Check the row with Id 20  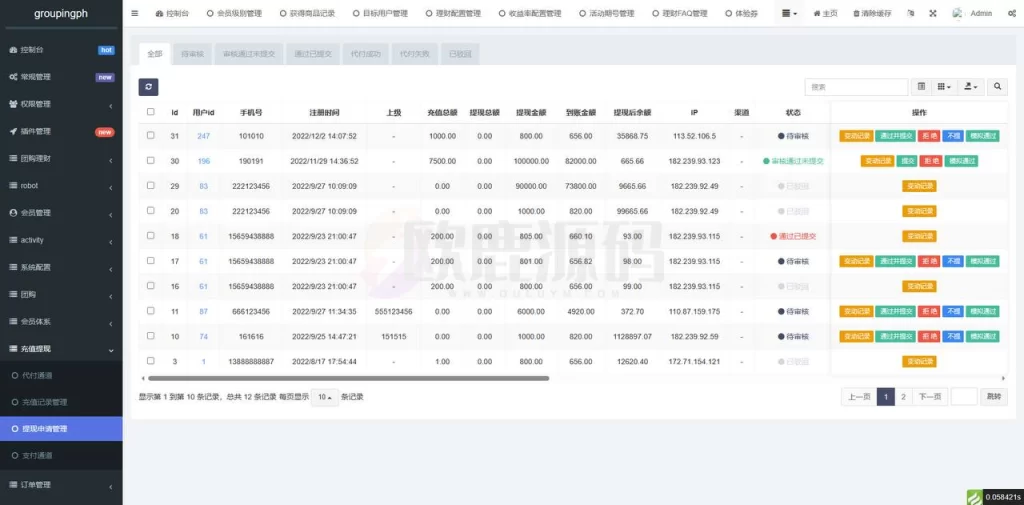(151, 210)
